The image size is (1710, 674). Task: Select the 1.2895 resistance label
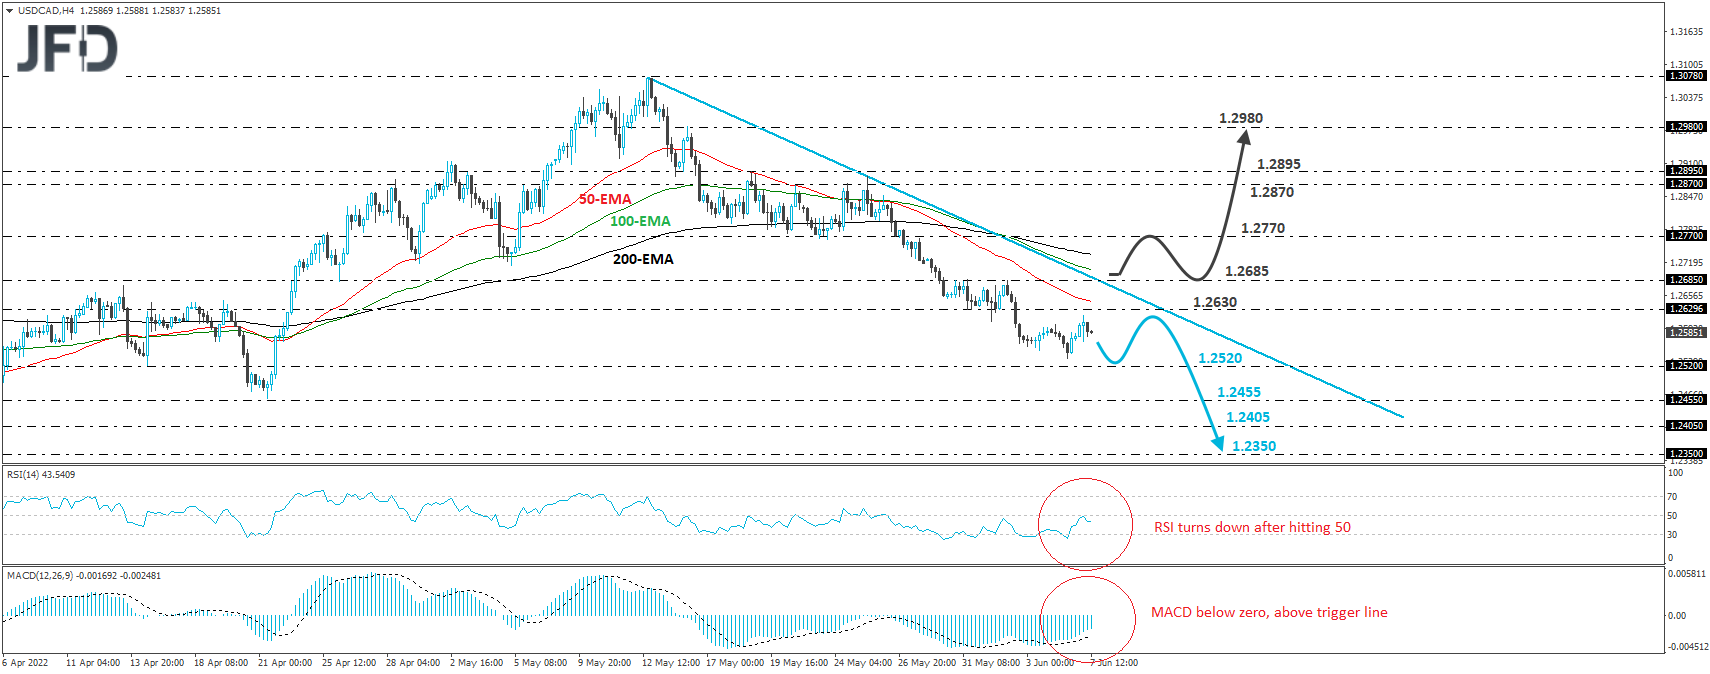click(1279, 164)
